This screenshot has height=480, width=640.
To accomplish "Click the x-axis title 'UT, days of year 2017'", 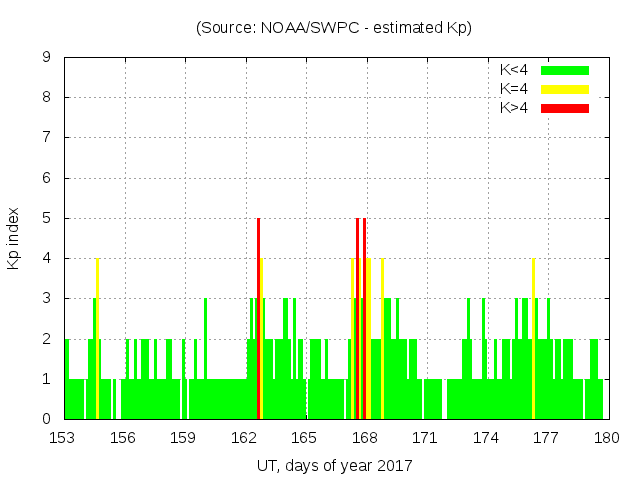I will point(334,465).
